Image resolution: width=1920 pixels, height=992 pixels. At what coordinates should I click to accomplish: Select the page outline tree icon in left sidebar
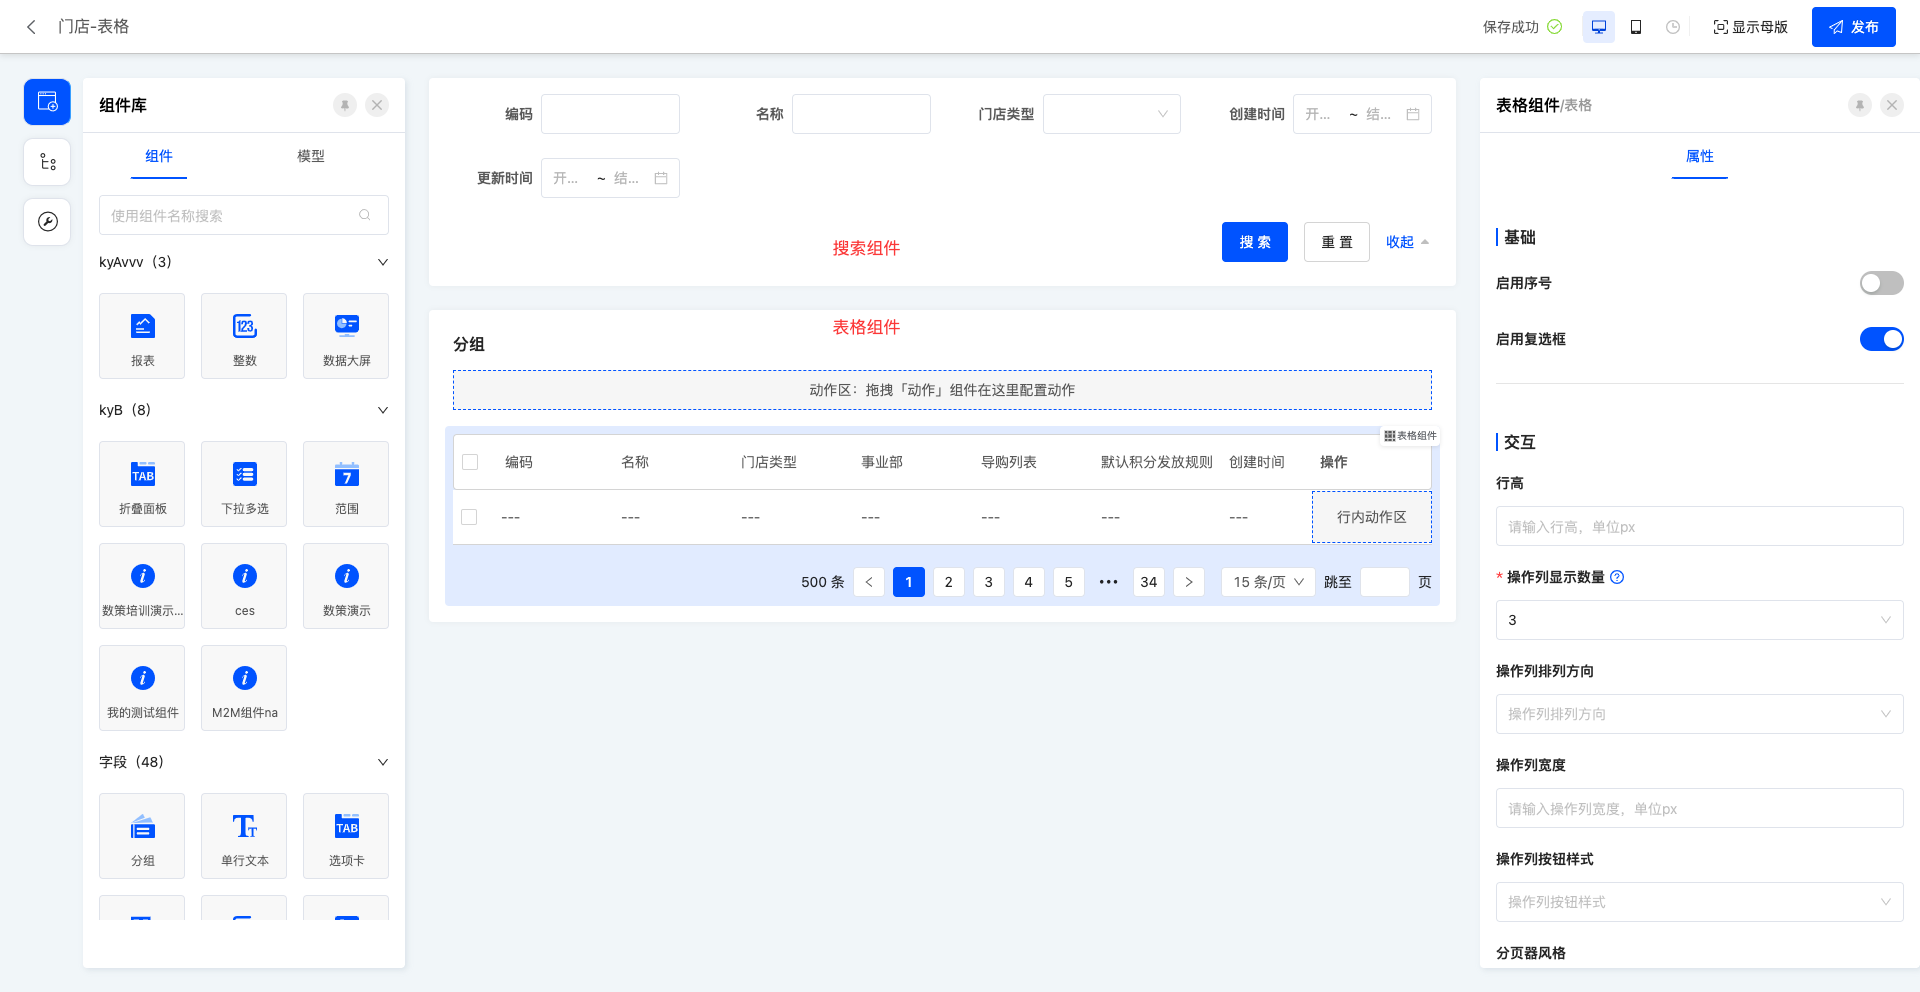47,161
